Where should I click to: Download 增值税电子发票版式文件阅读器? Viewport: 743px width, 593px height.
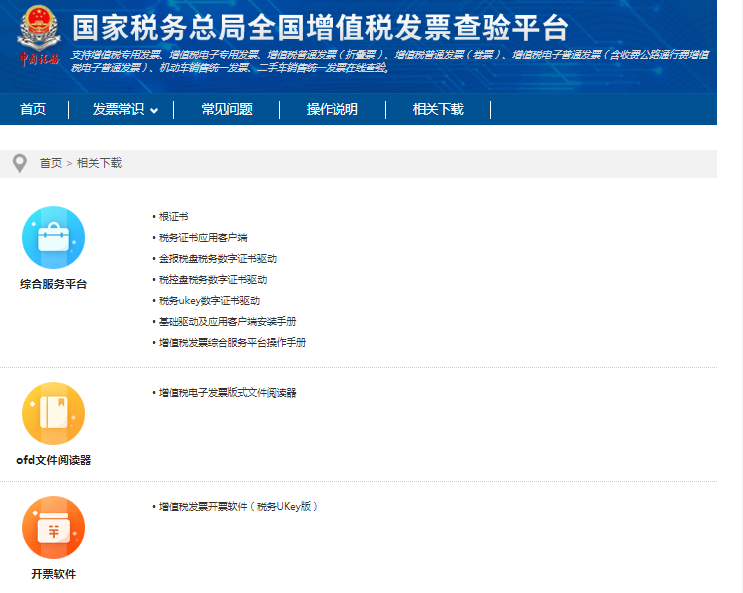[x=227, y=392]
